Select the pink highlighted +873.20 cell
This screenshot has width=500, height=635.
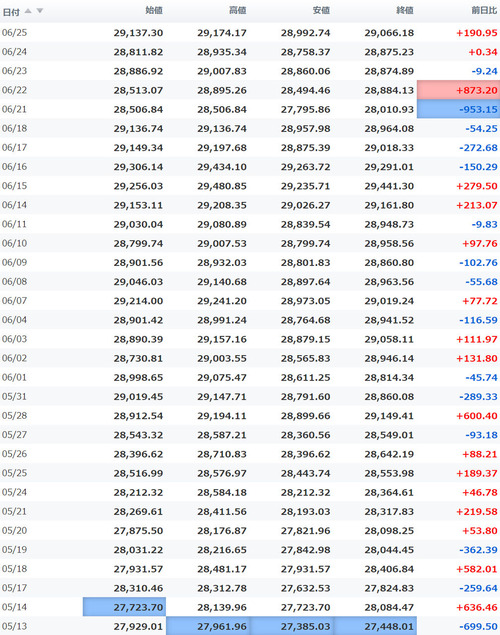click(x=458, y=90)
